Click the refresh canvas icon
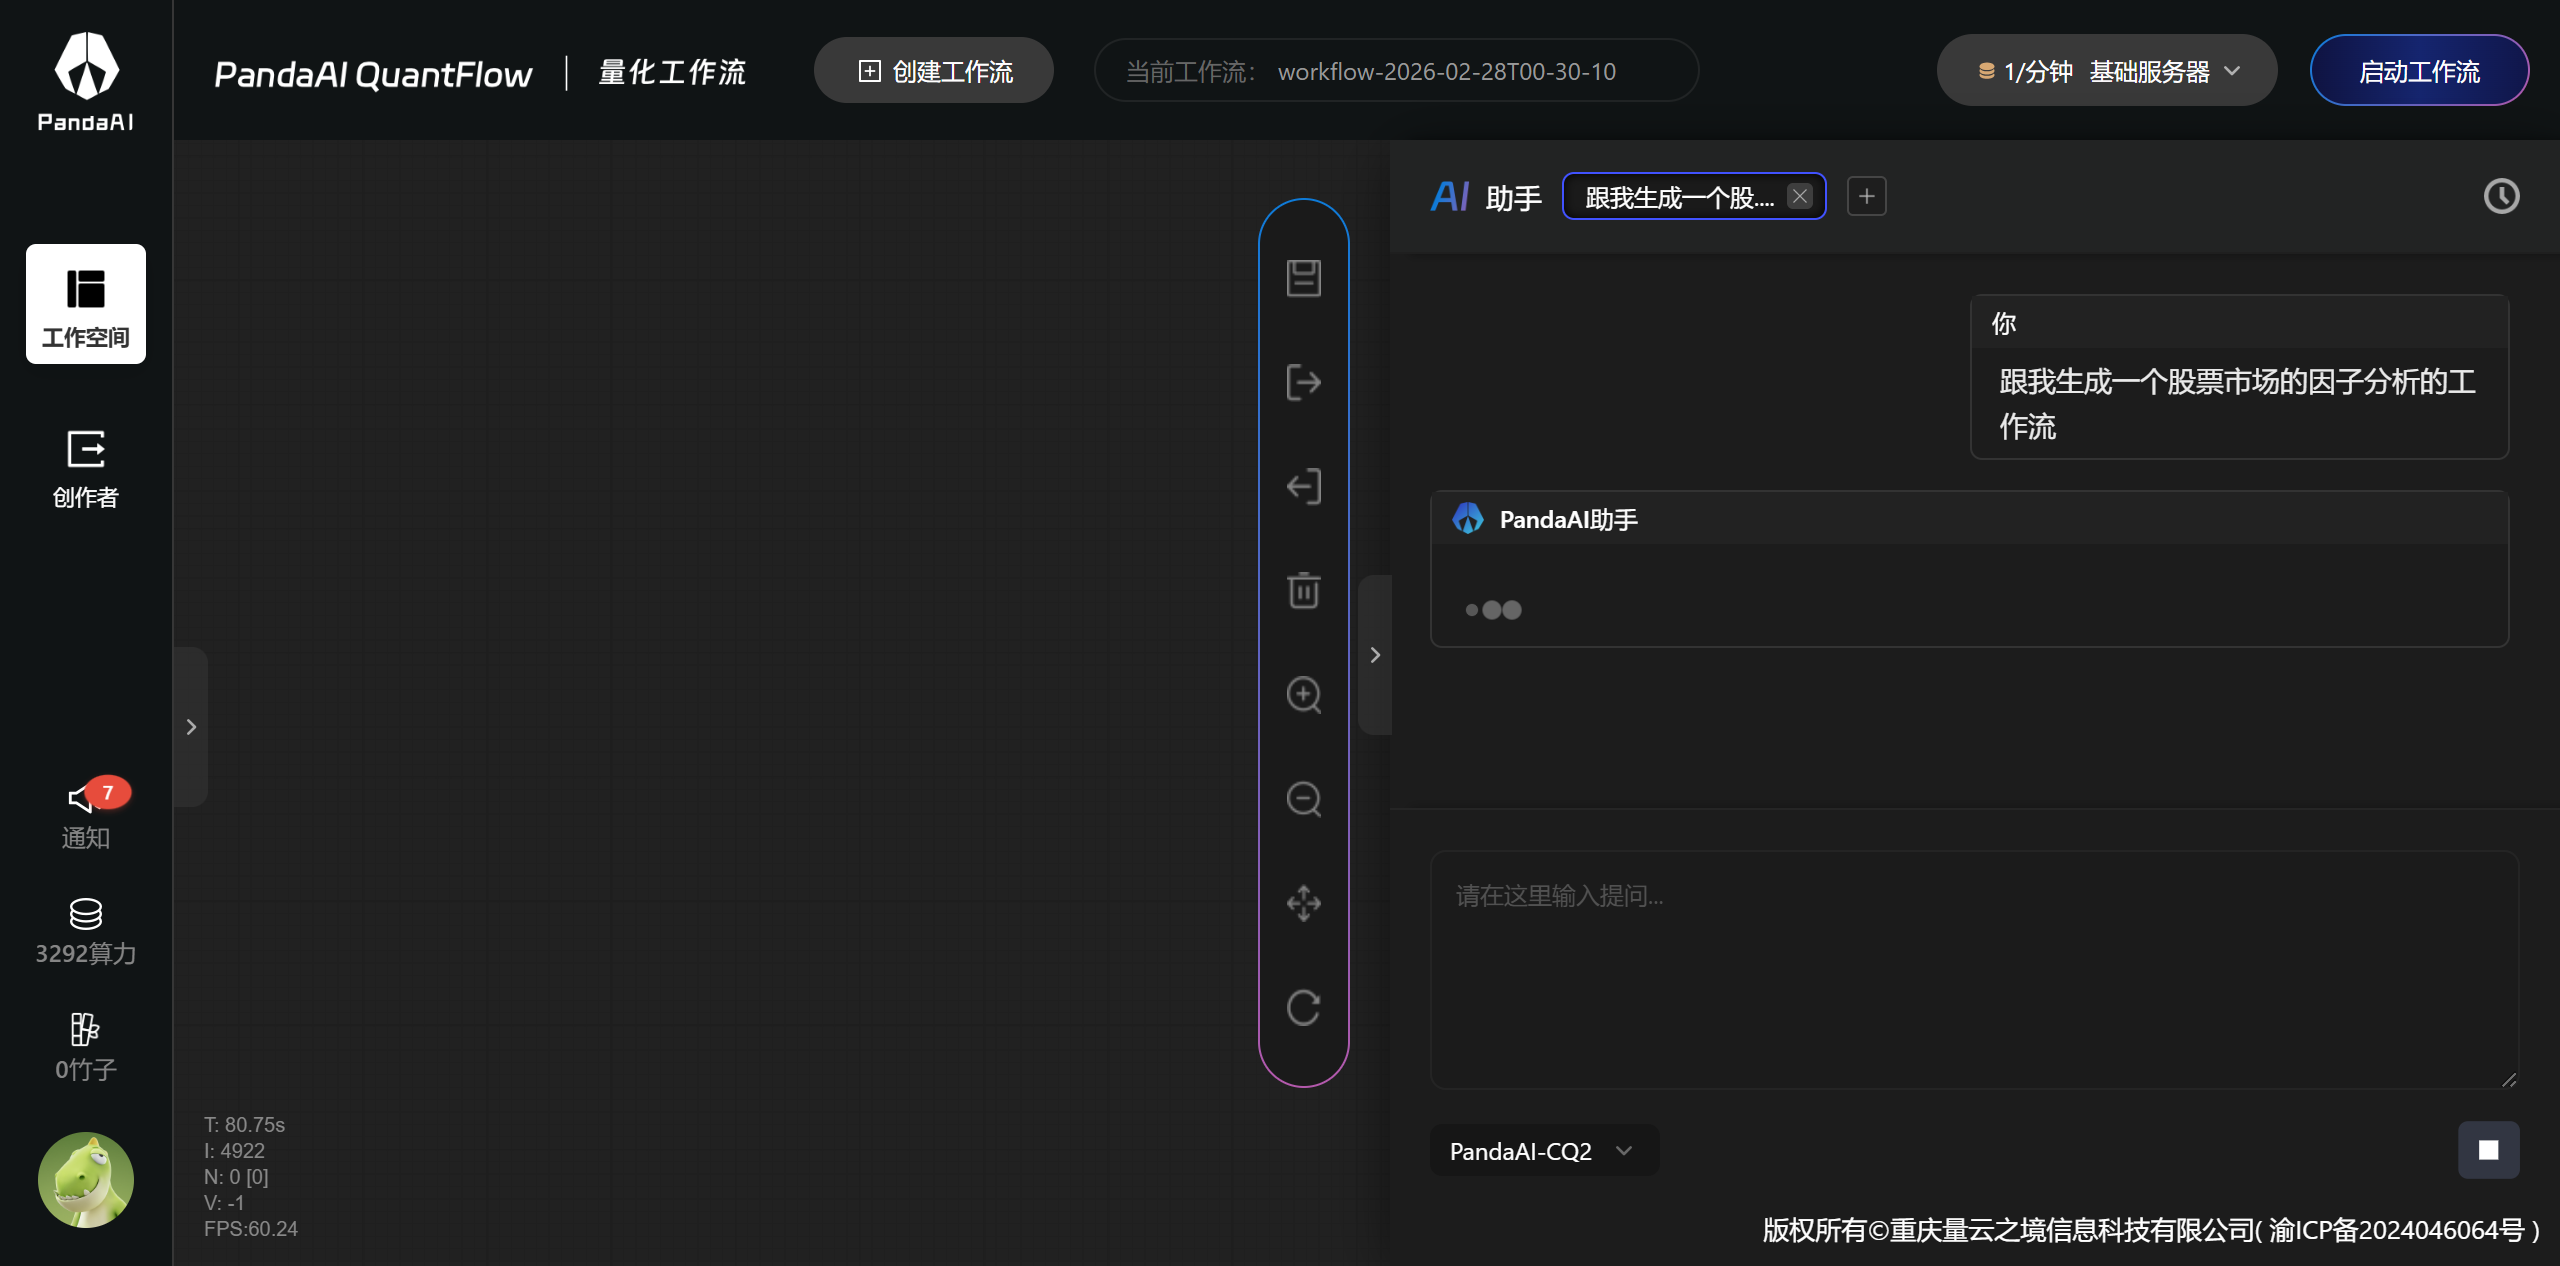This screenshot has height=1266, width=2560. coord(1304,1007)
